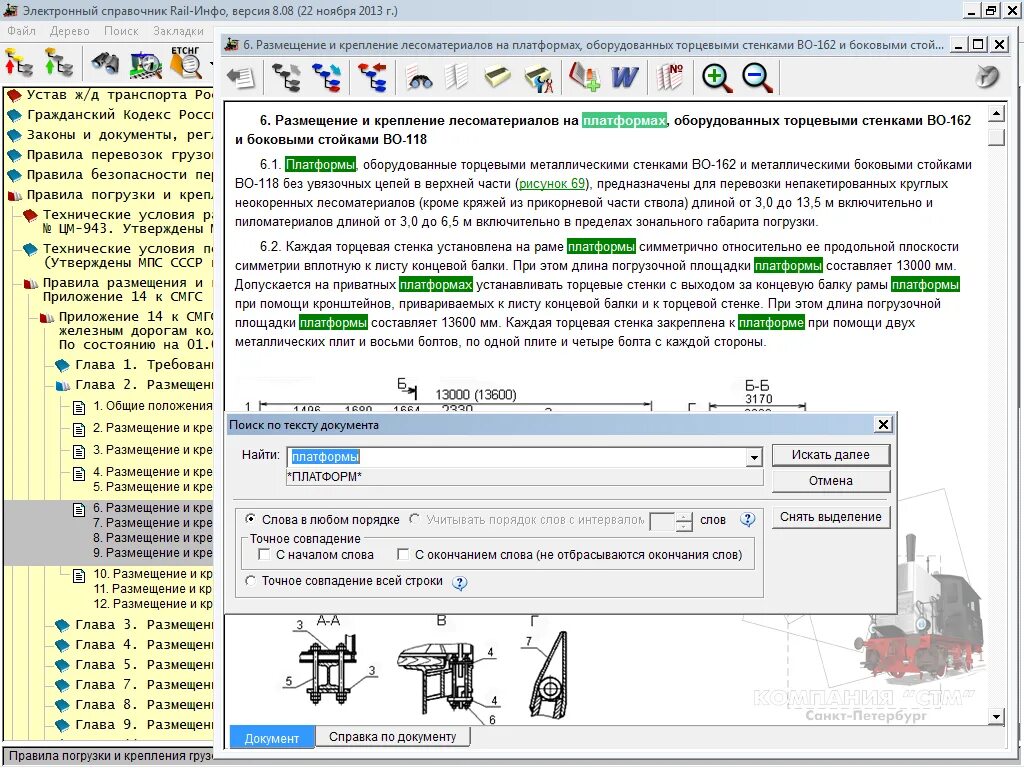Click the document vertical scrollbar thumb

pos(996,137)
